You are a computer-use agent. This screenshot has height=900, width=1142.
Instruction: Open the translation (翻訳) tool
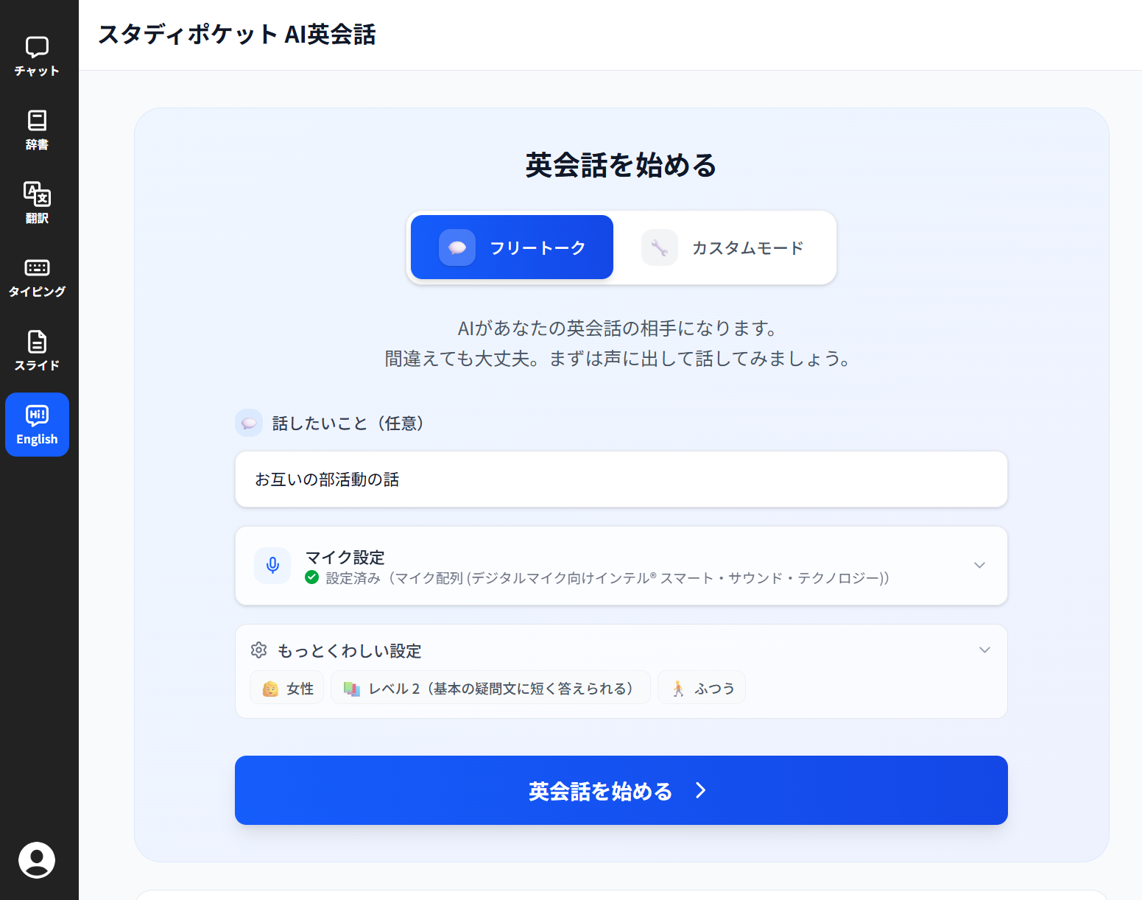point(37,203)
